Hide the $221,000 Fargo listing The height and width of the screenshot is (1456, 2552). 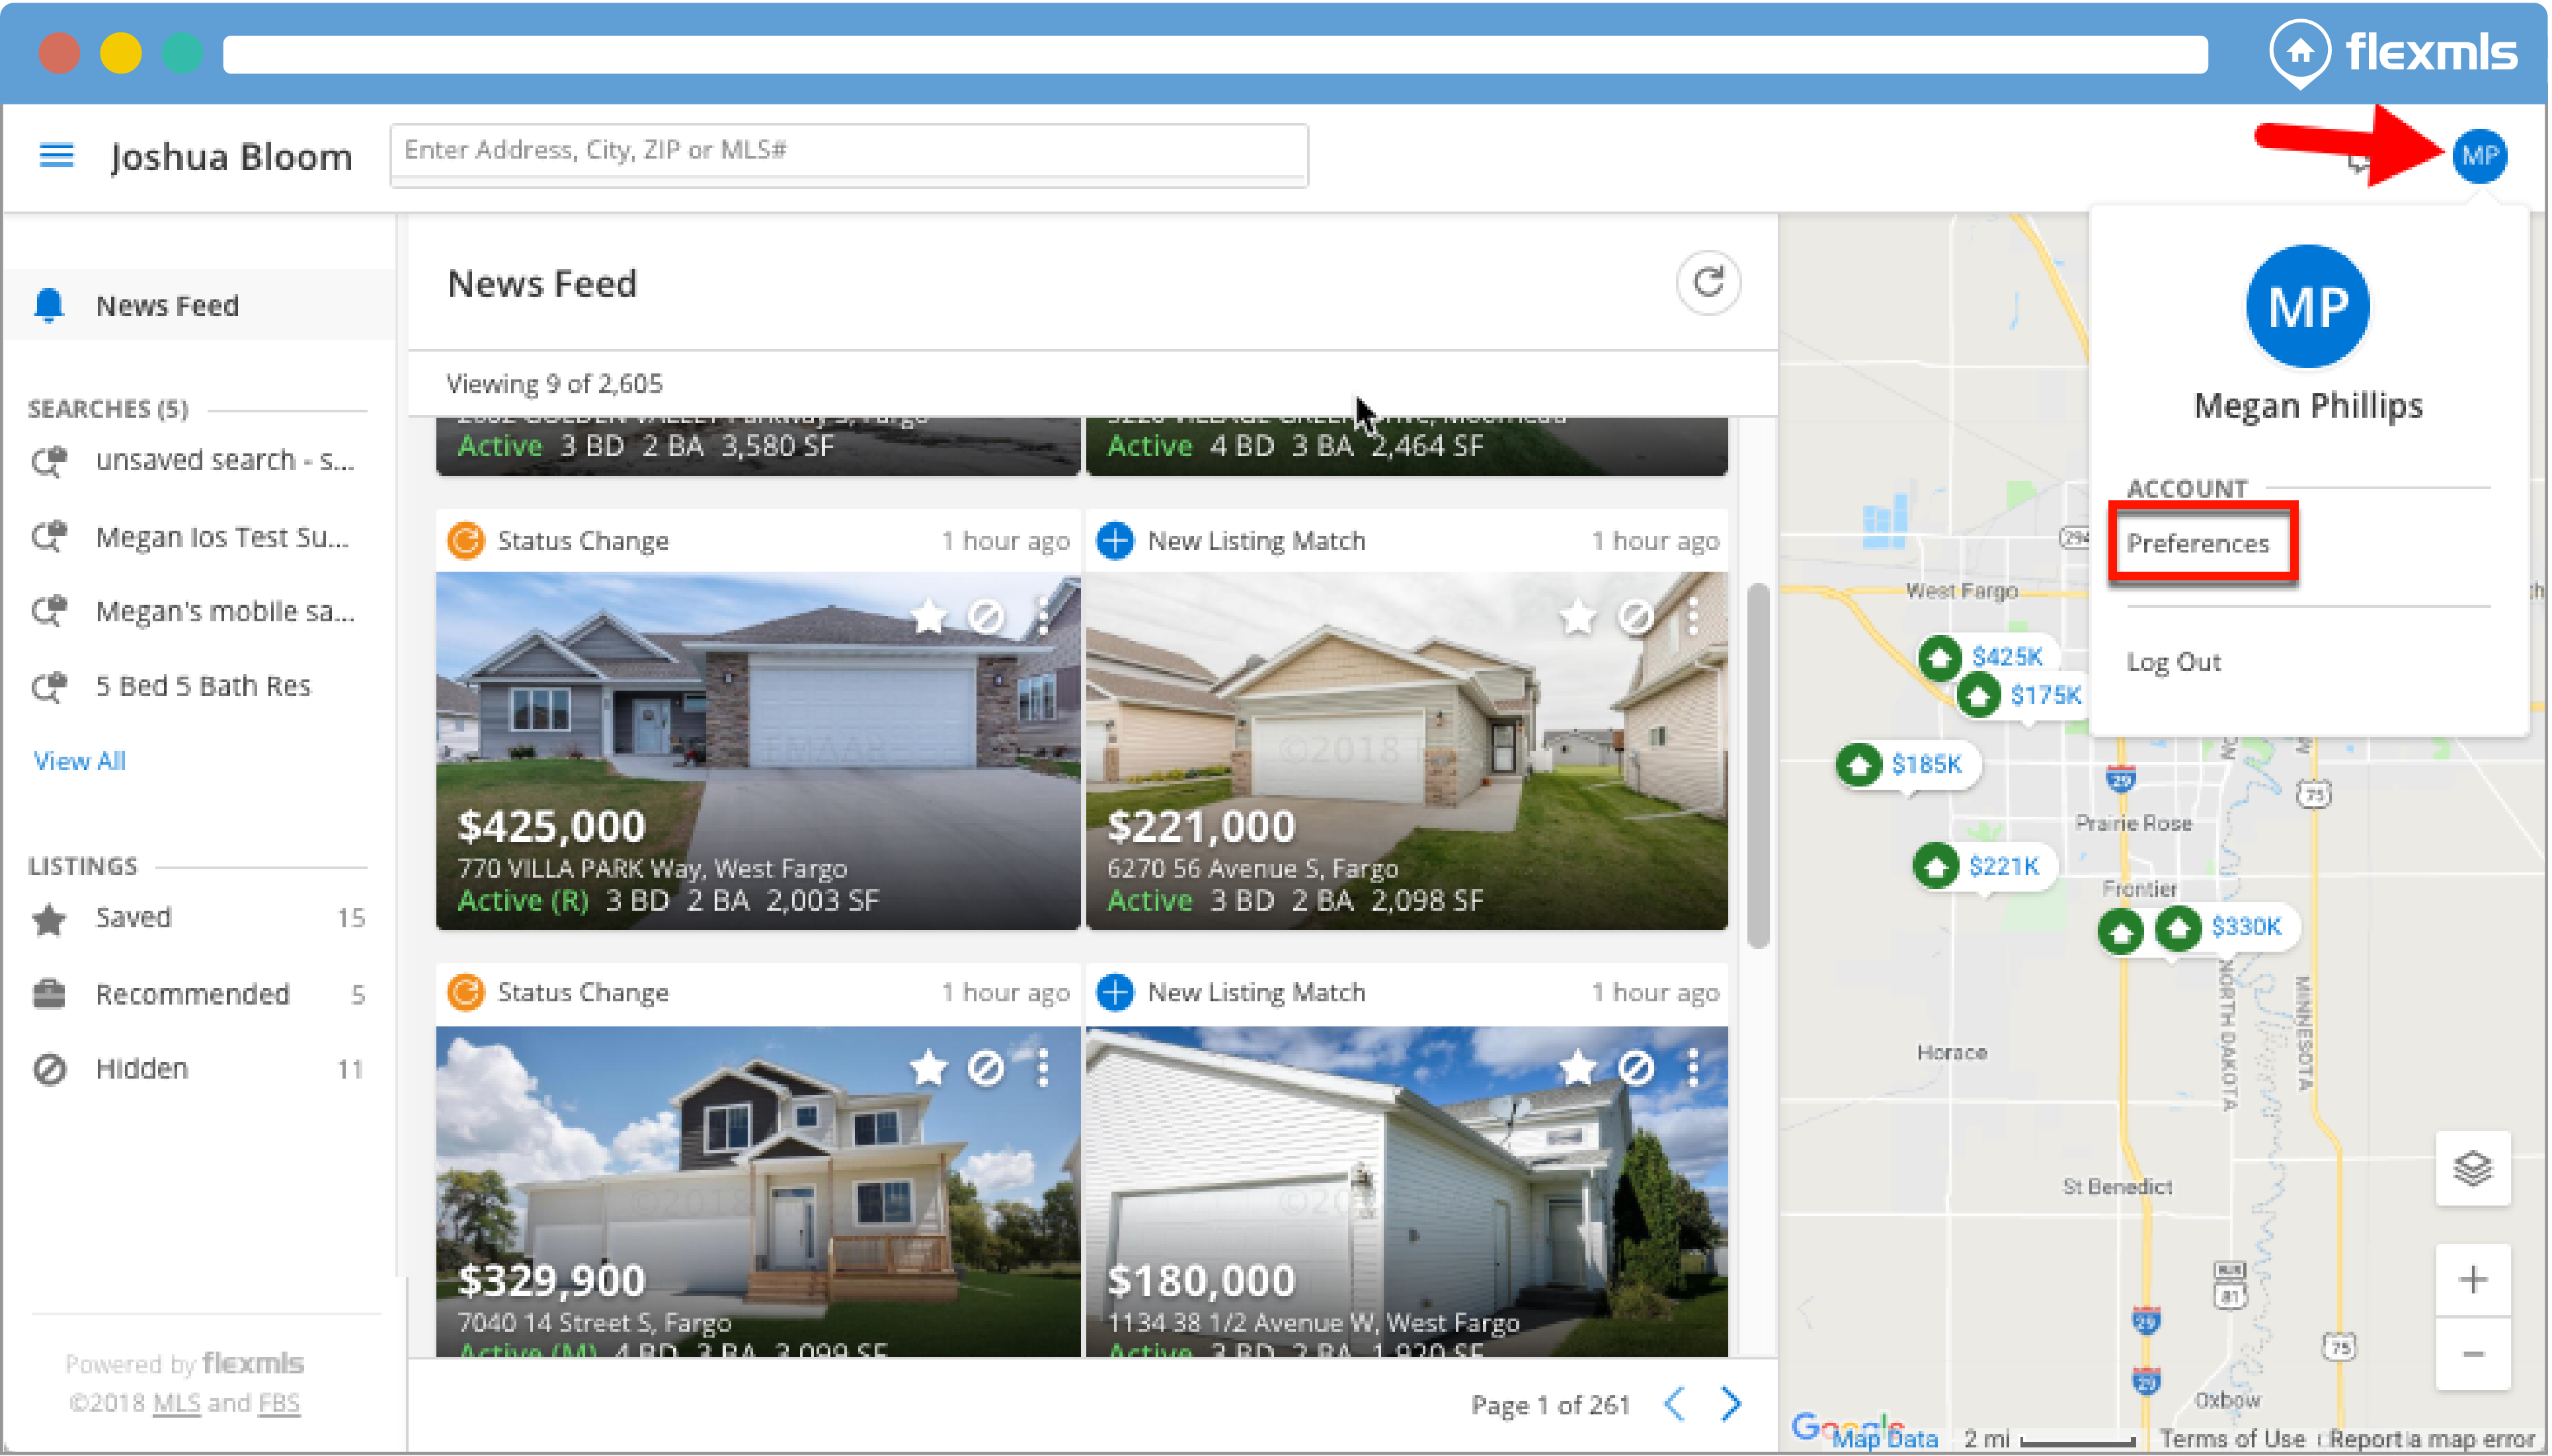[1636, 616]
